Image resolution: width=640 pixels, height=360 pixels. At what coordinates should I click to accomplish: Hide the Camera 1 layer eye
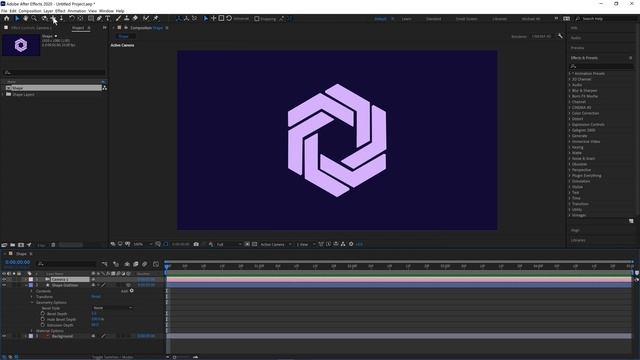(x=4, y=280)
